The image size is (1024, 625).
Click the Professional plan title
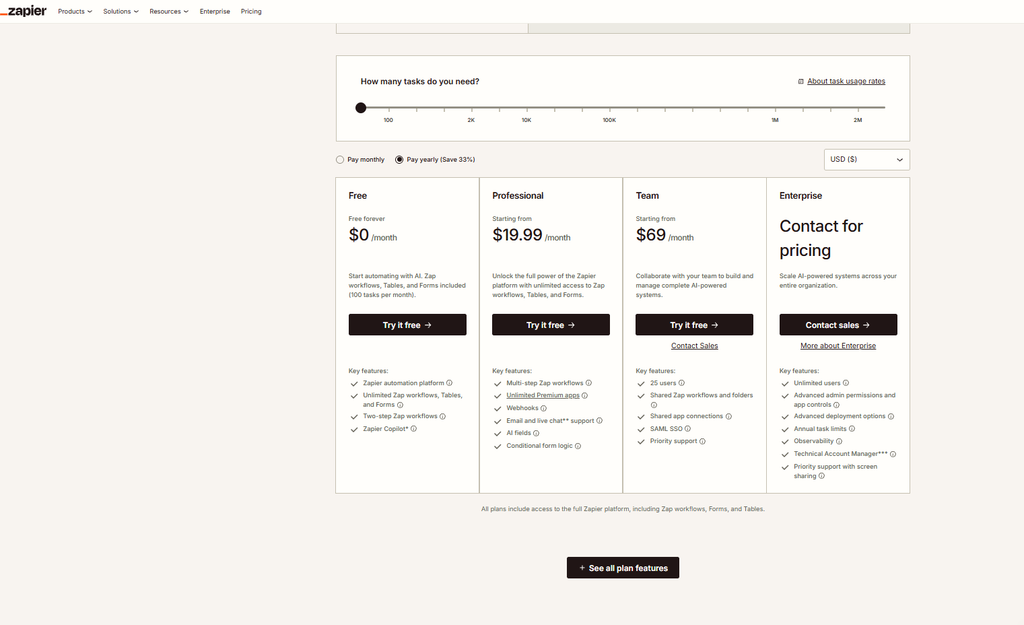[518, 196]
